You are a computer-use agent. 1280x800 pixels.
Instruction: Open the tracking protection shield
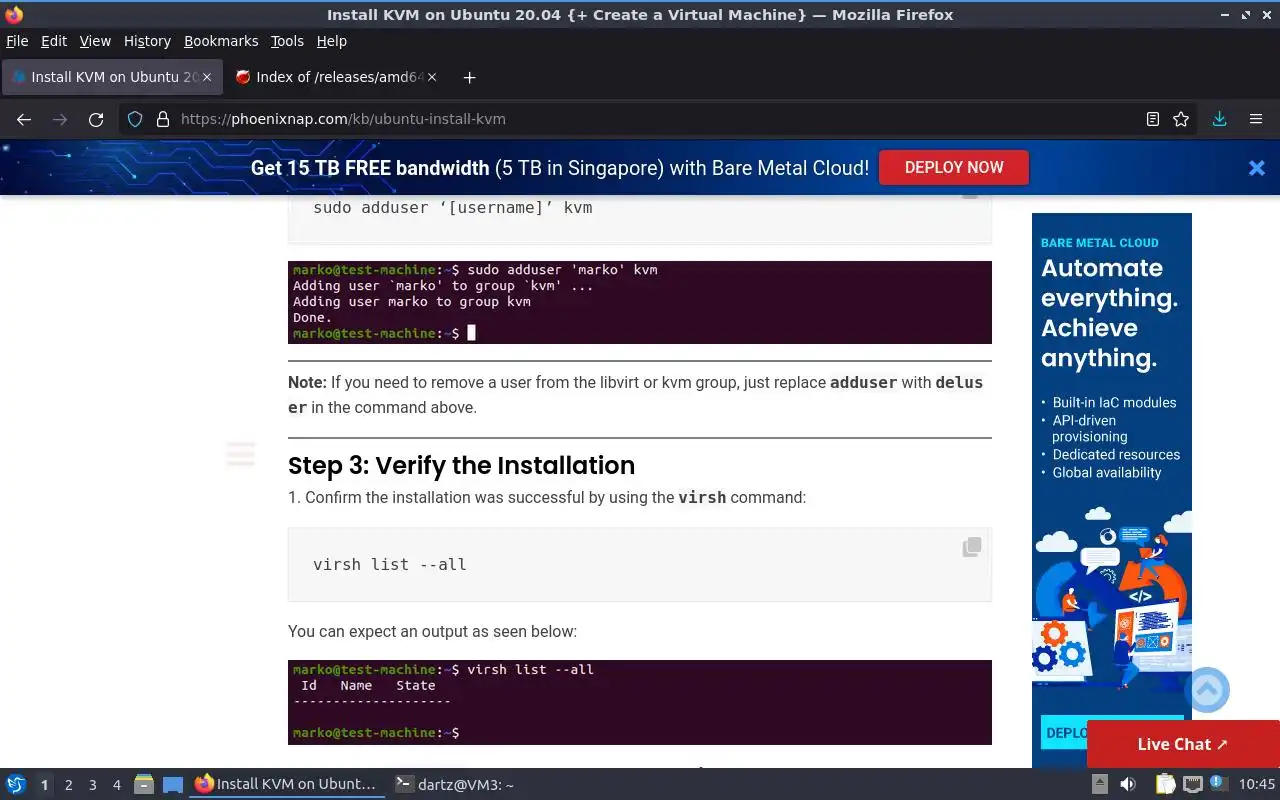(x=135, y=119)
